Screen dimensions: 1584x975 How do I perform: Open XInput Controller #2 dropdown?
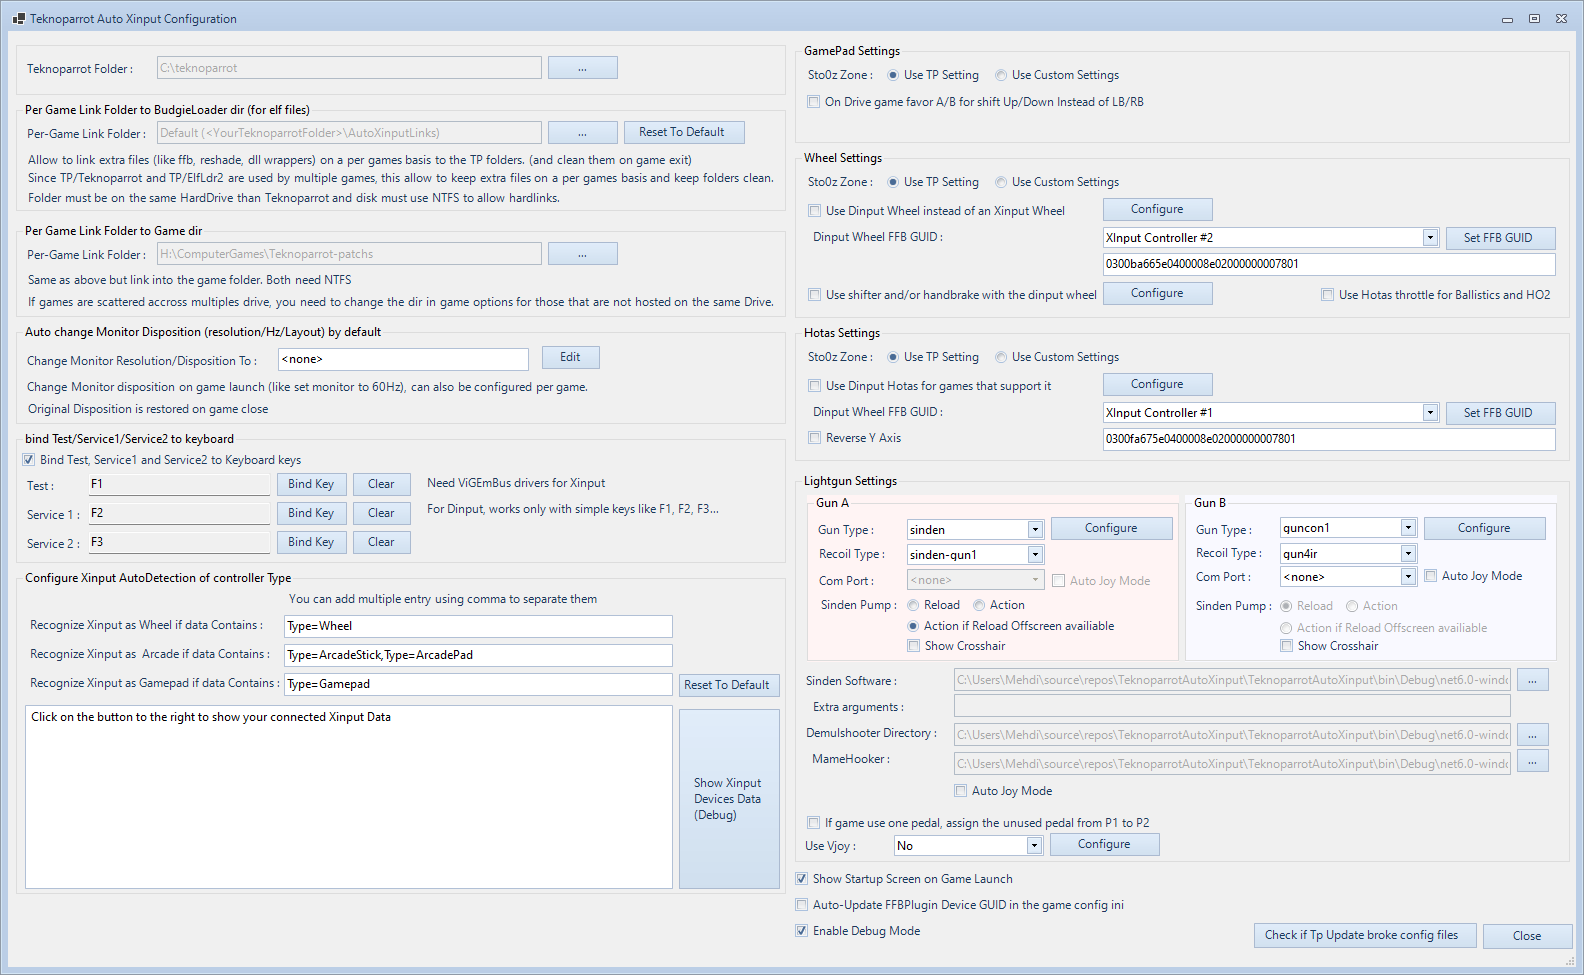tap(1430, 238)
